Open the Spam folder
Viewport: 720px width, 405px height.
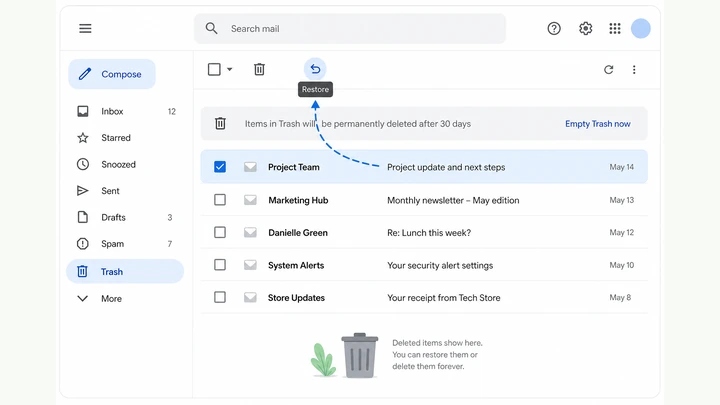point(126,244)
